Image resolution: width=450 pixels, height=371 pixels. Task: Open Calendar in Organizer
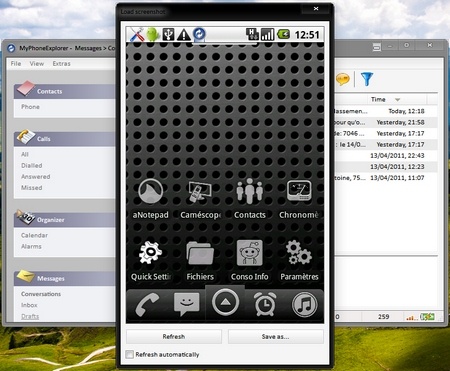(x=34, y=235)
